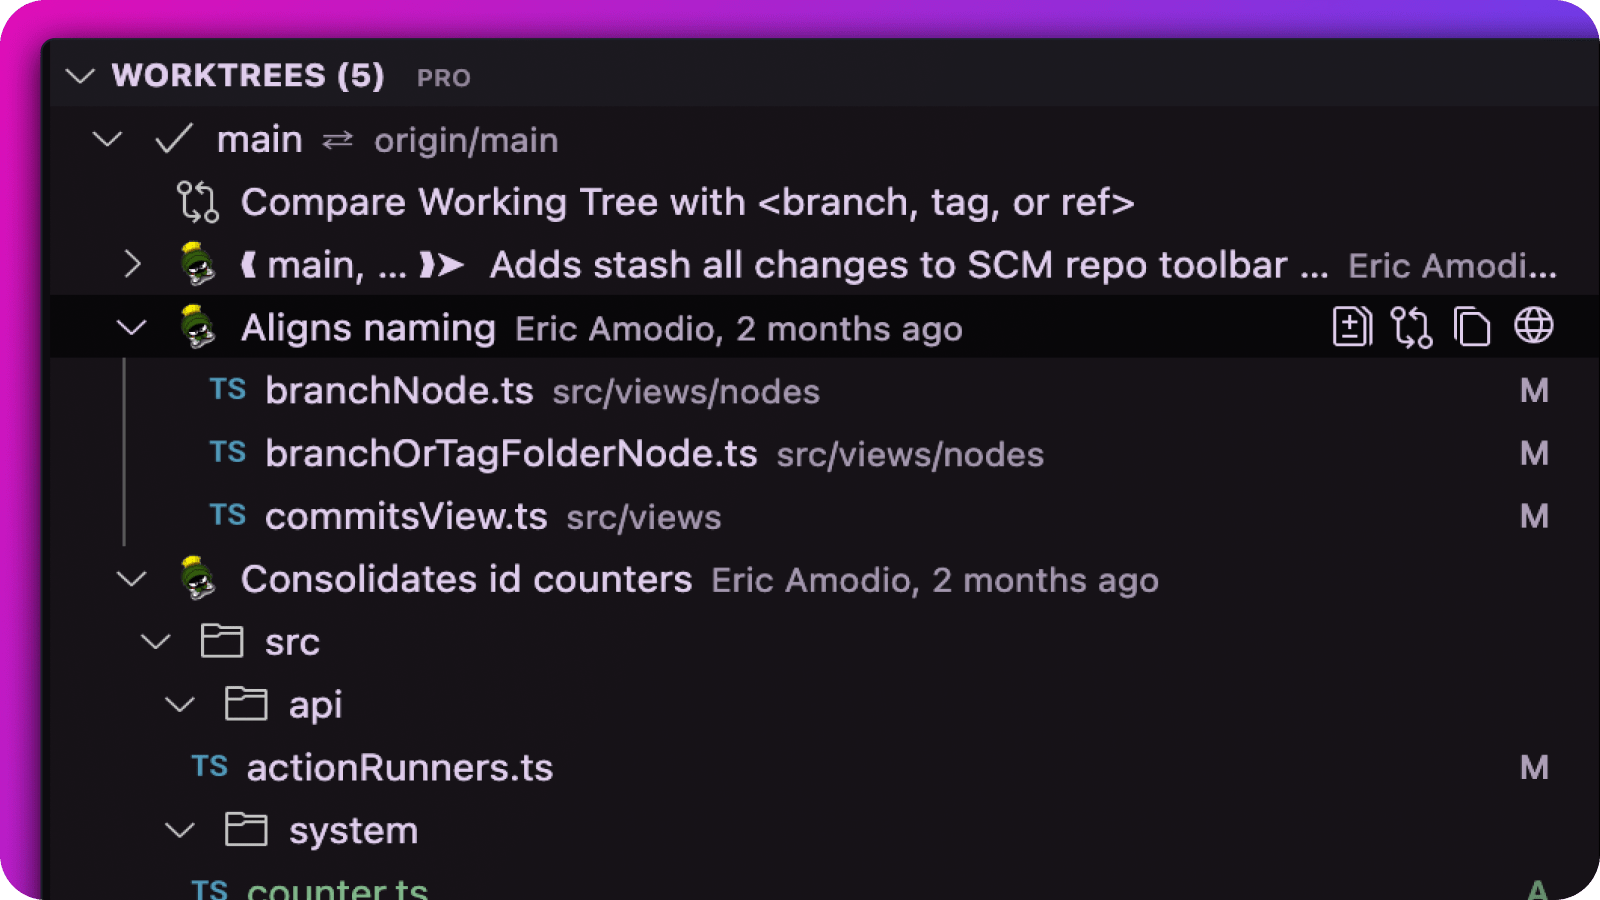
Task: Click the M badge next to branchOrTagFolderNode.ts
Action: [1535, 453]
